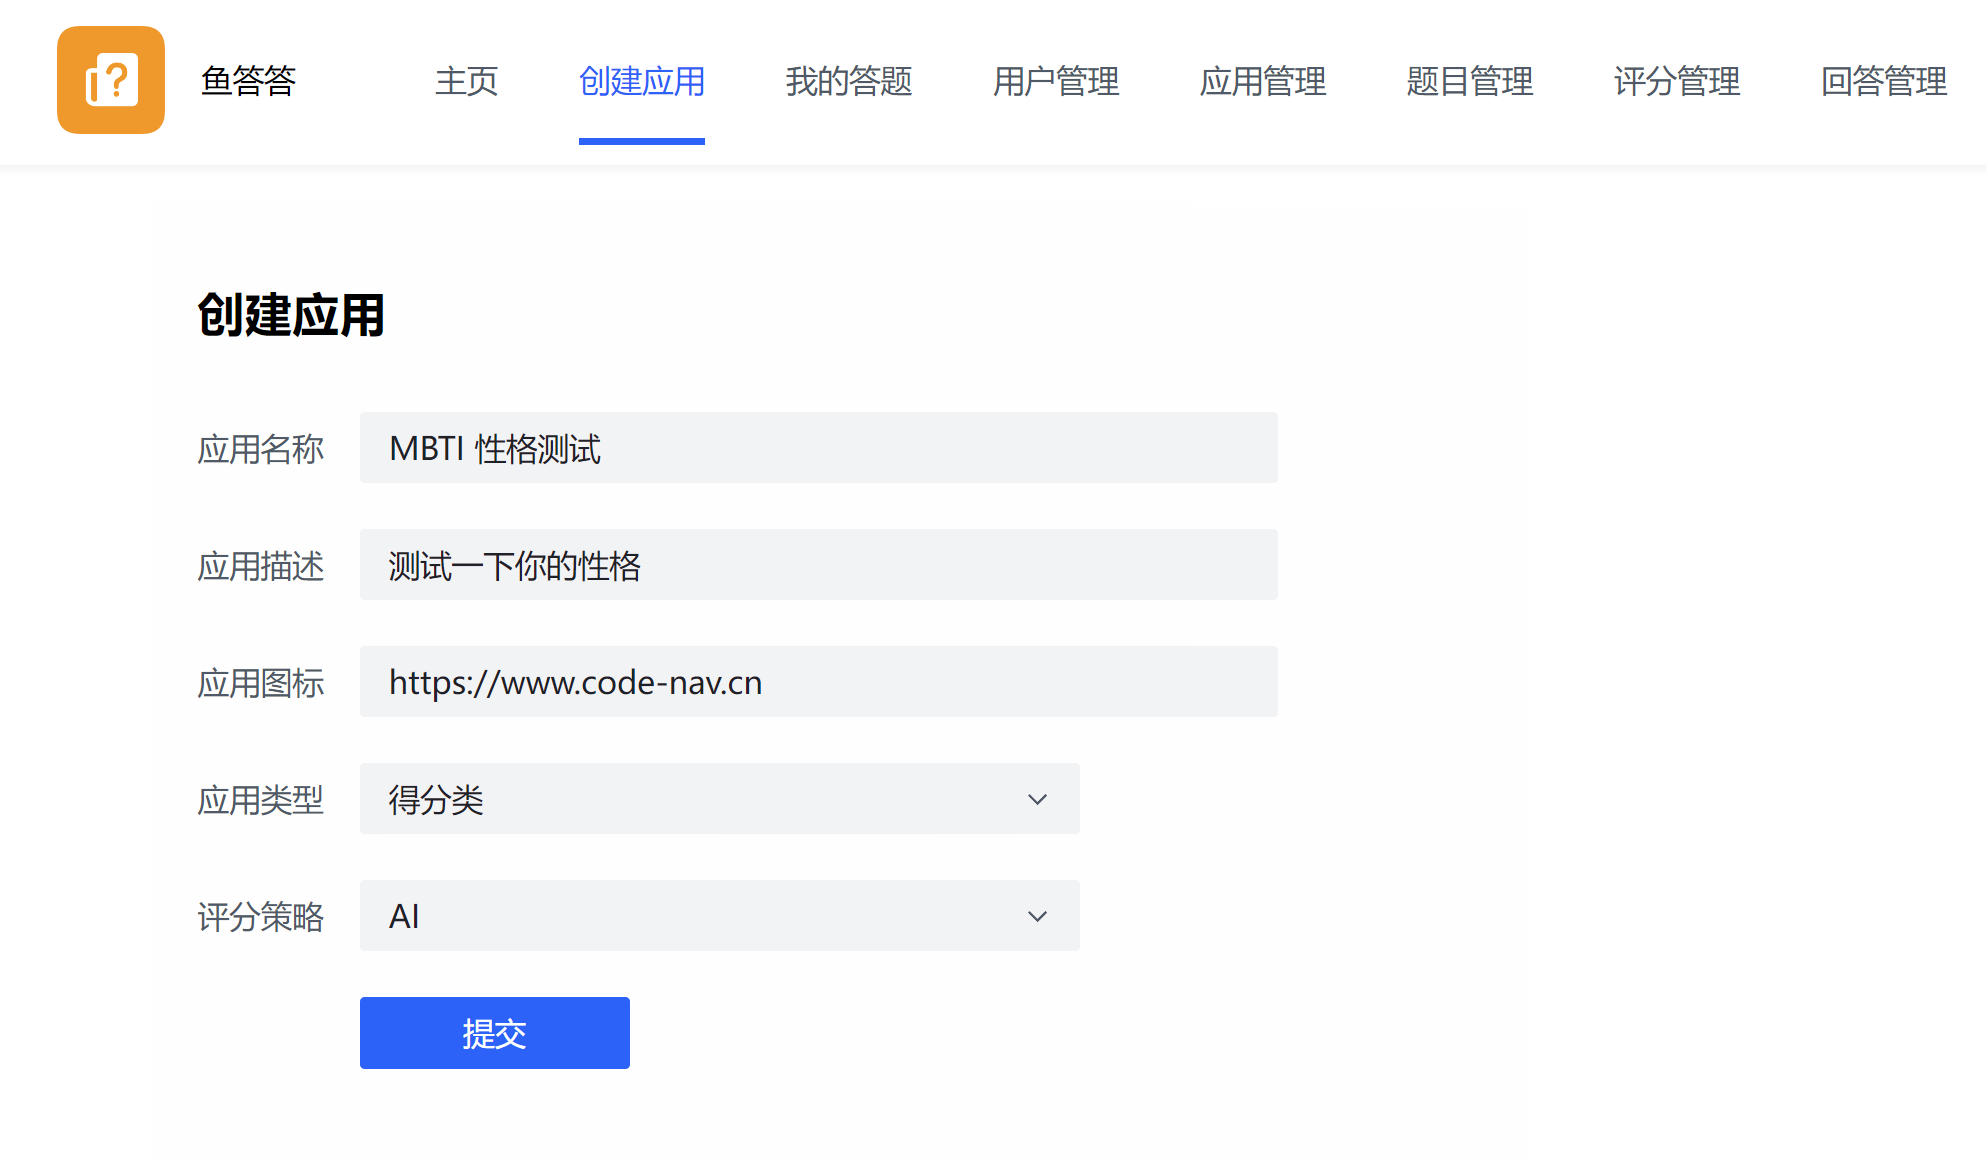Open the 用户管理 menu item

pos(1055,81)
